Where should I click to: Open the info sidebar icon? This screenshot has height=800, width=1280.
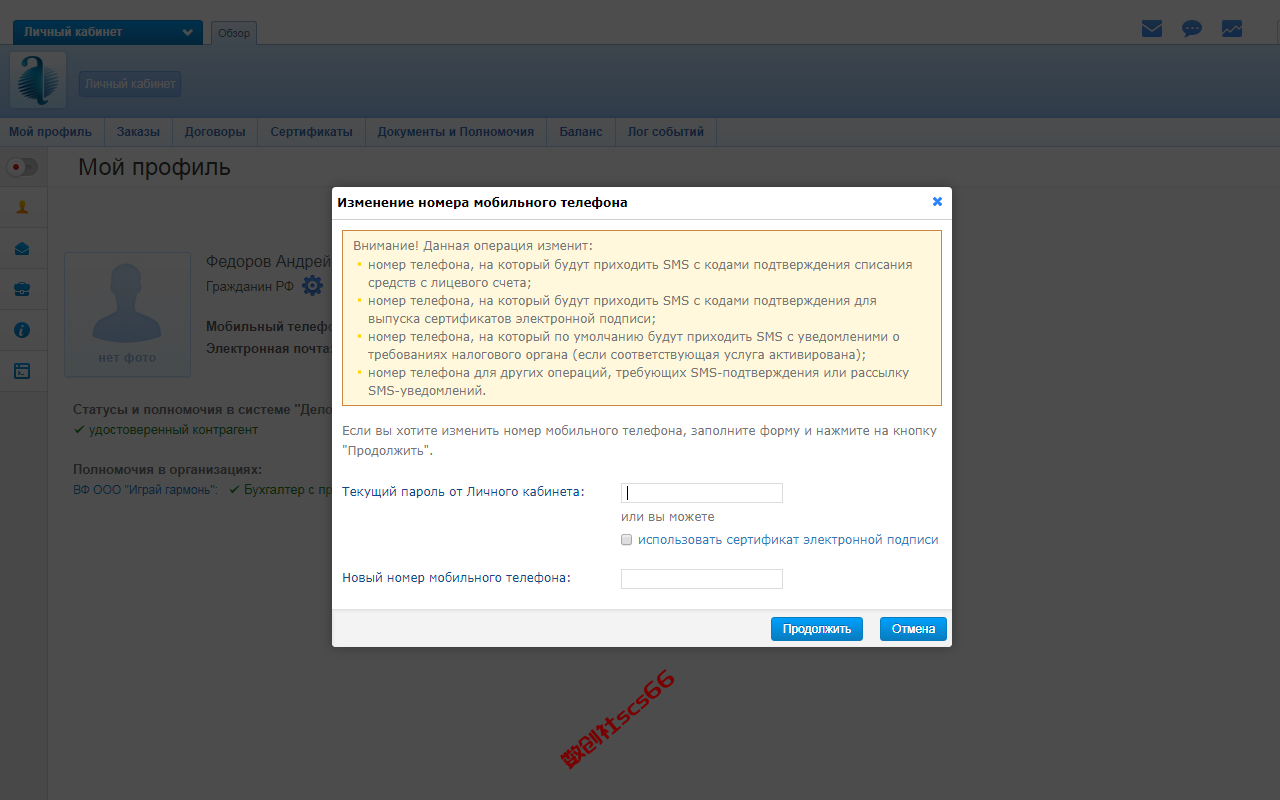22,330
